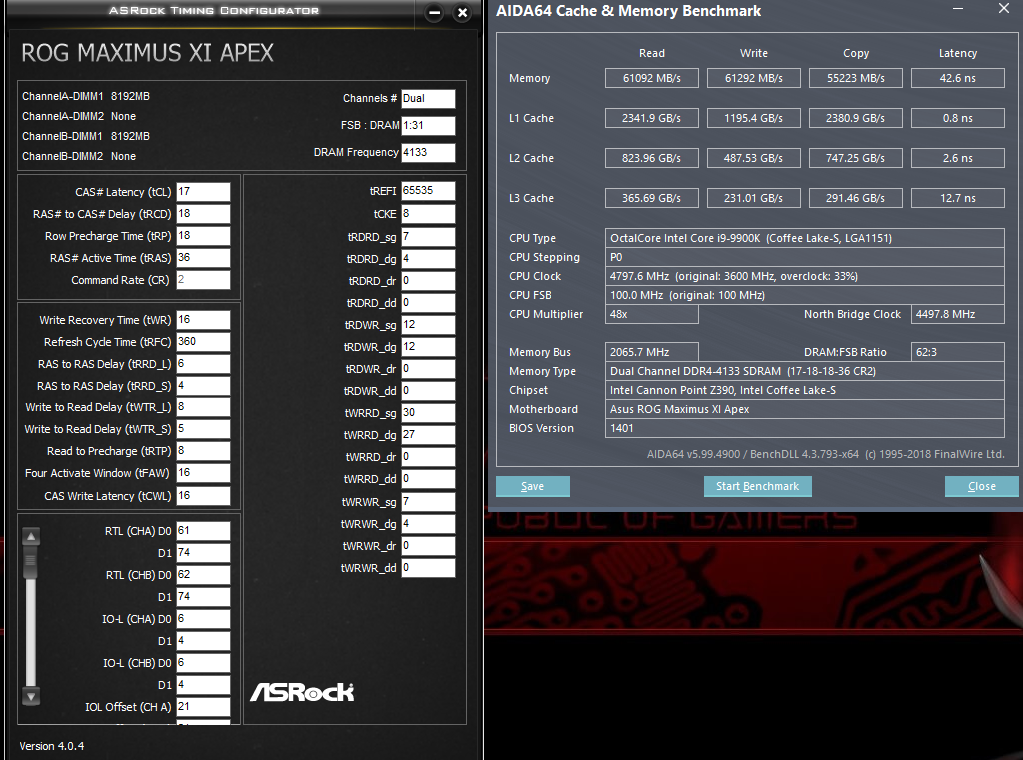Click the Save button in AIDA64
Viewport: 1023px width, 760px height.
pyautogui.click(x=532, y=486)
